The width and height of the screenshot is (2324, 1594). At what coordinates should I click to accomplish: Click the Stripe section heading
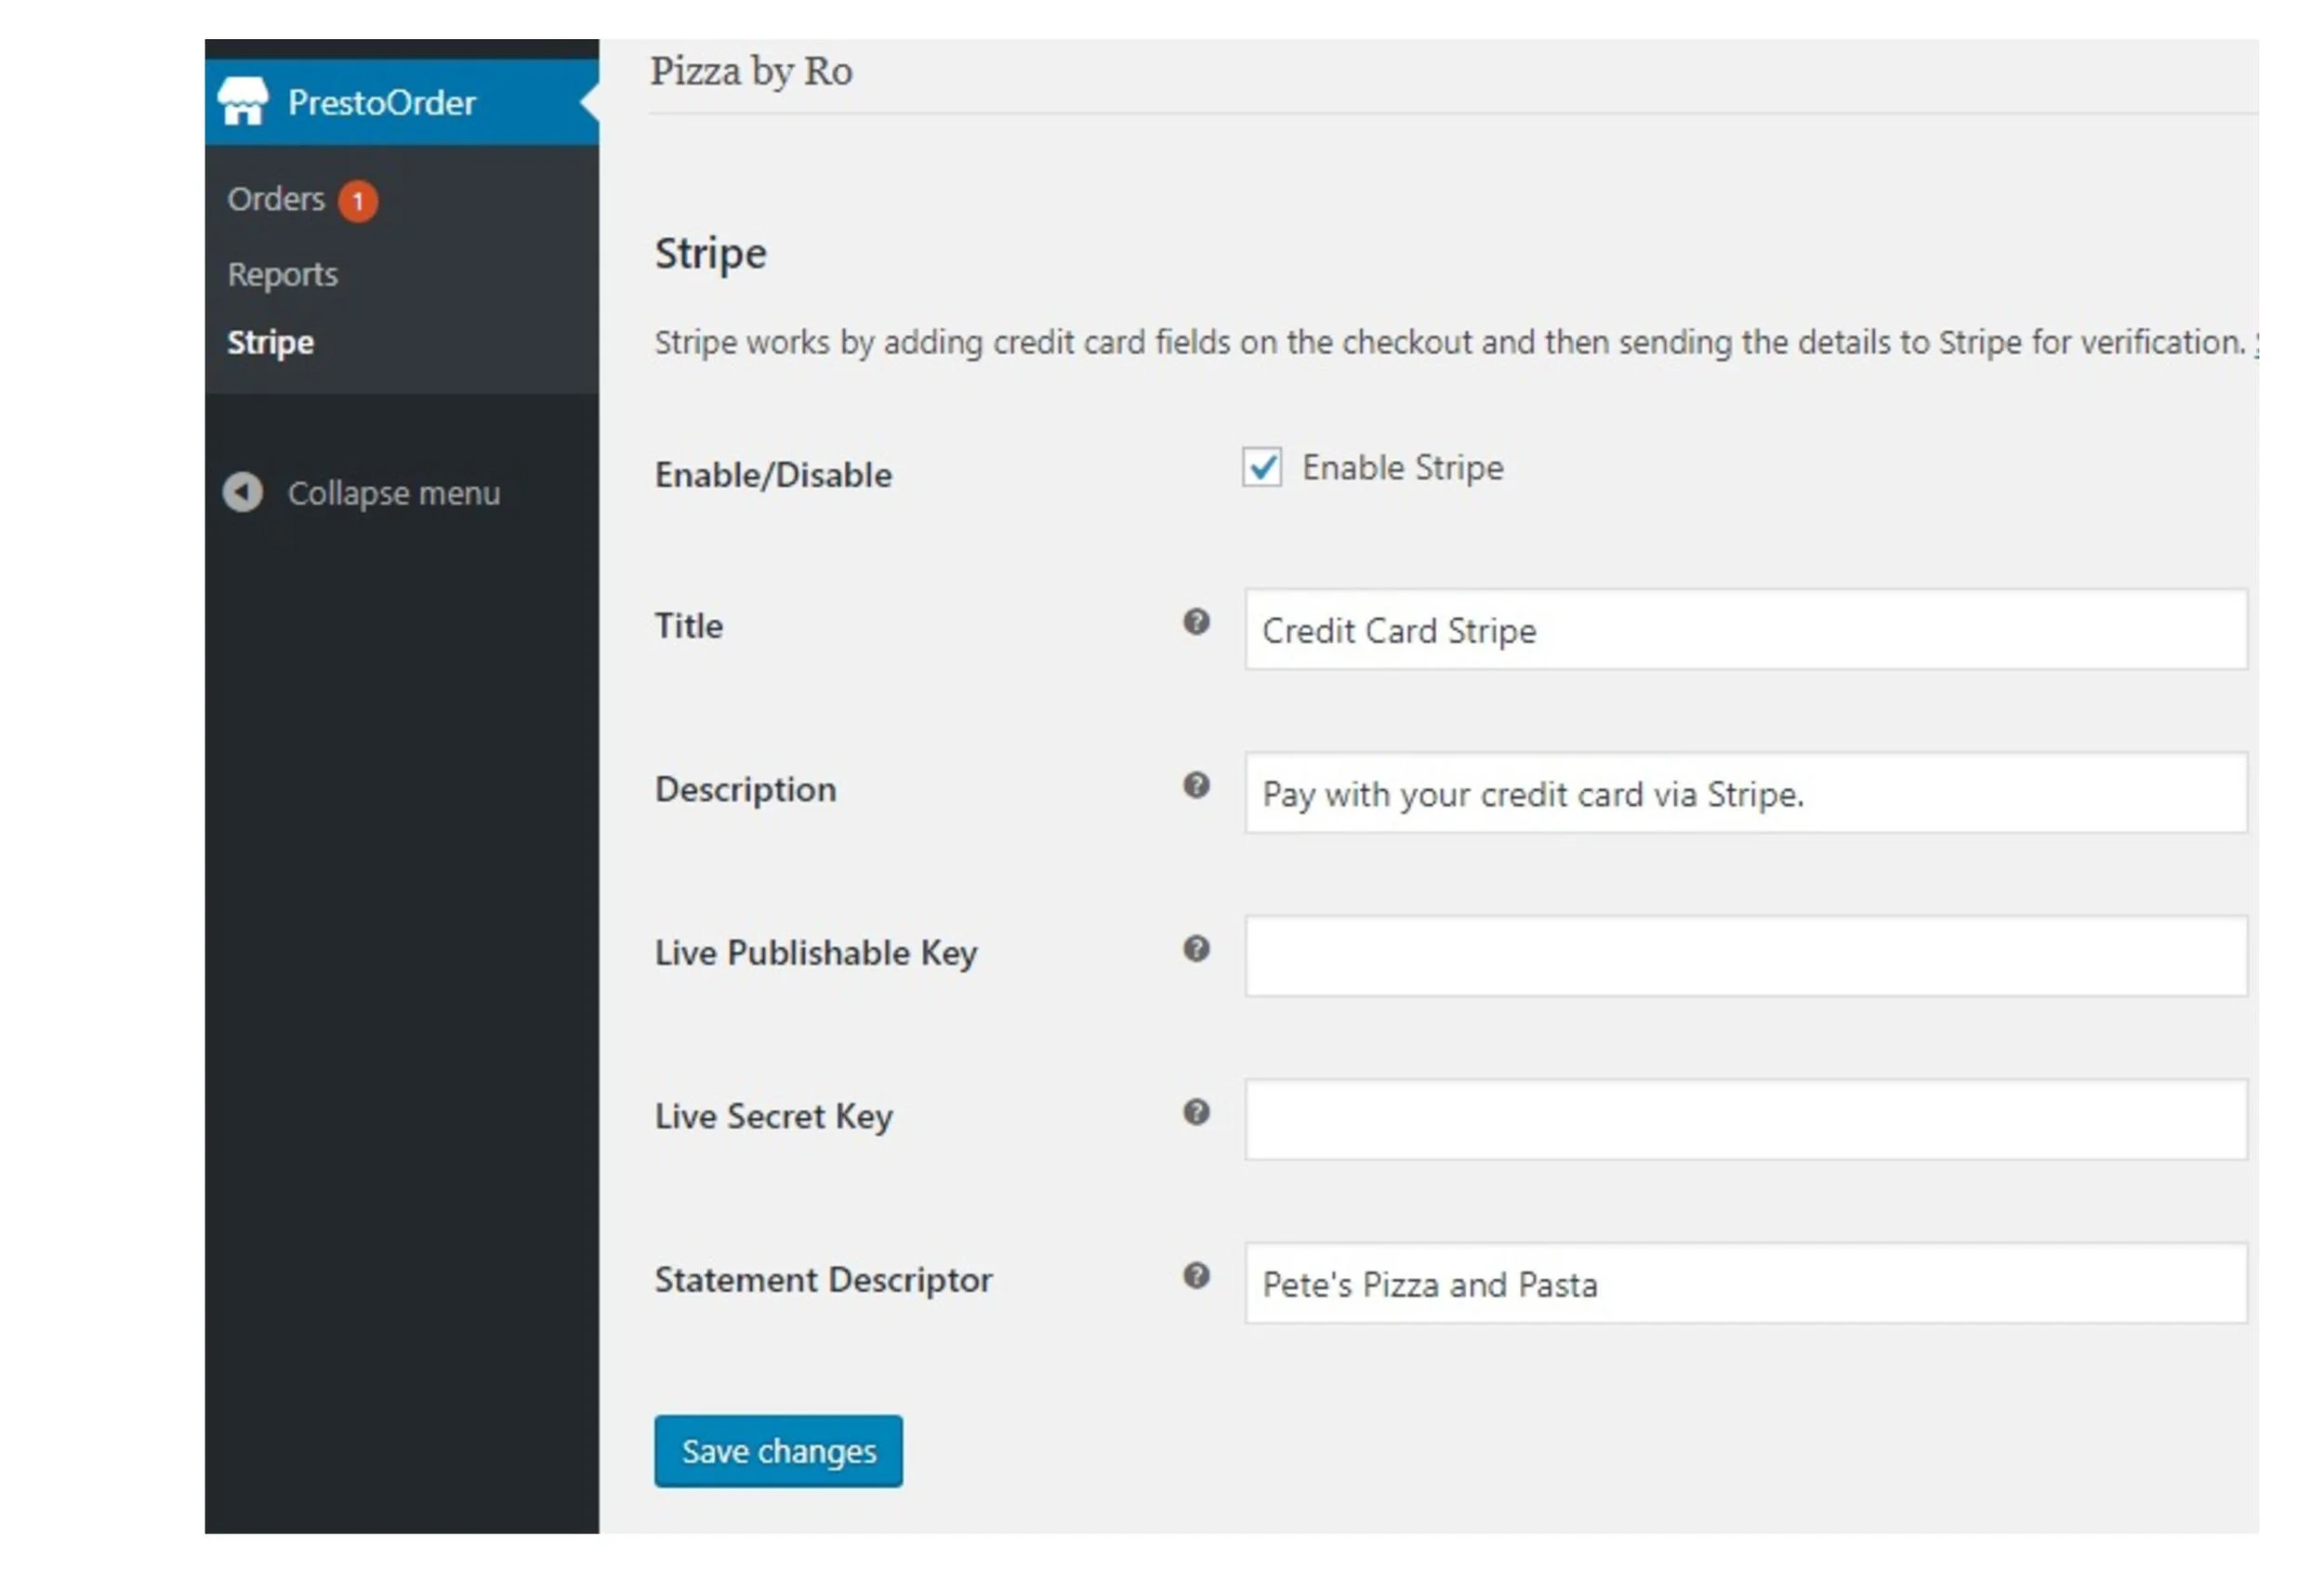pos(711,254)
